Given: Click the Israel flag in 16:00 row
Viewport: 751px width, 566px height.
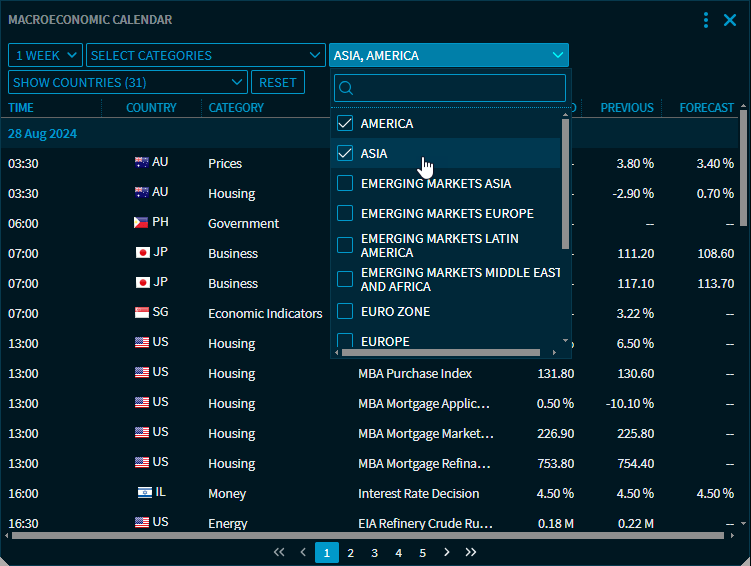Looking at the screenshot, I should pyautogui.click(x=145, y=493).
